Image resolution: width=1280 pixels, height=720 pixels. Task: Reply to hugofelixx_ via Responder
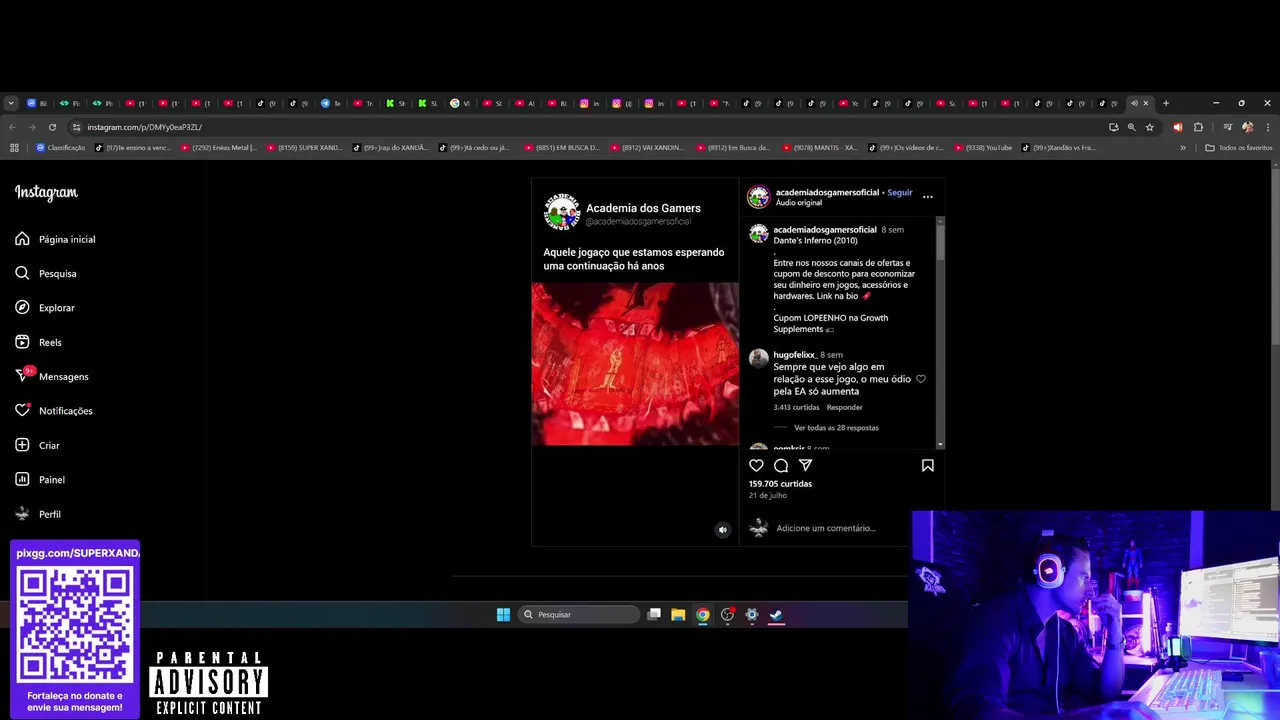click(845, 407)
